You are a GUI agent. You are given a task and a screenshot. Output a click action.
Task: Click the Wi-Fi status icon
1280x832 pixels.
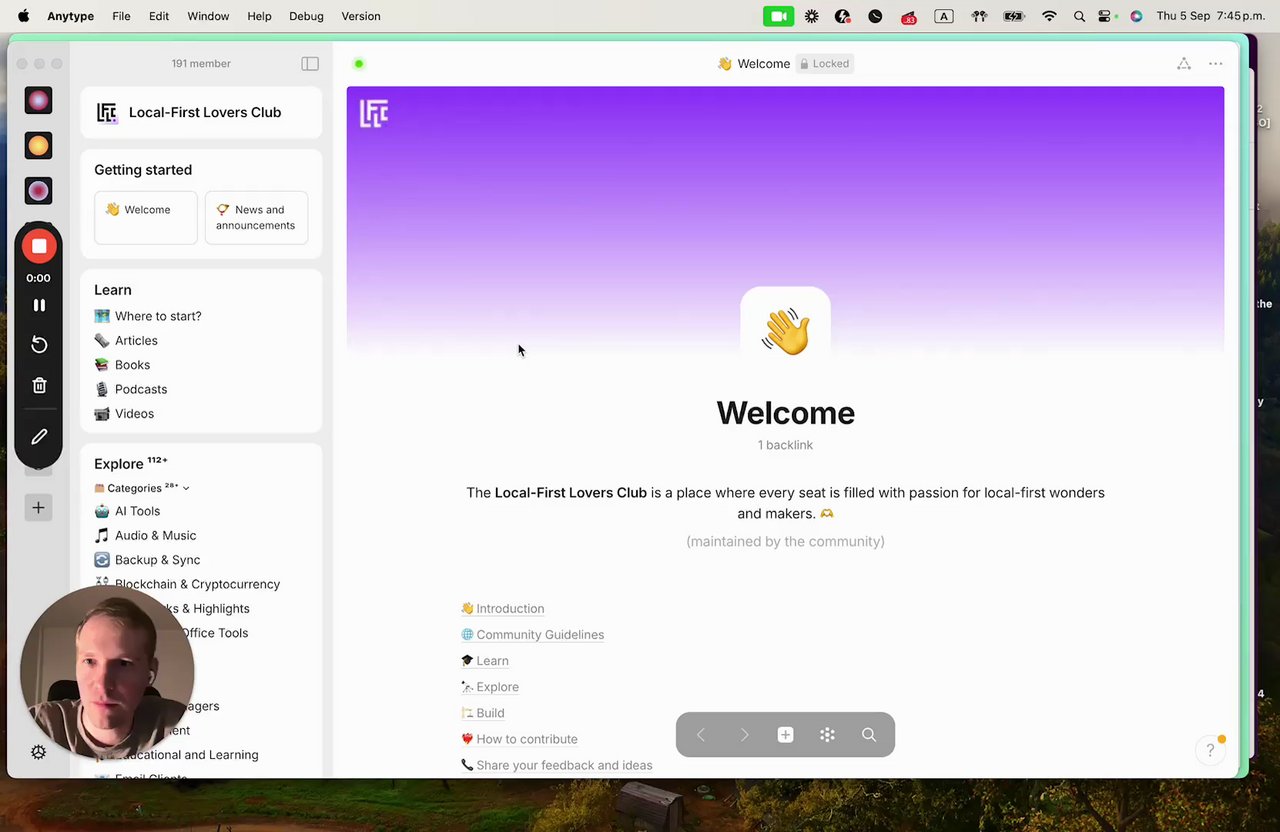point(1049,16)
